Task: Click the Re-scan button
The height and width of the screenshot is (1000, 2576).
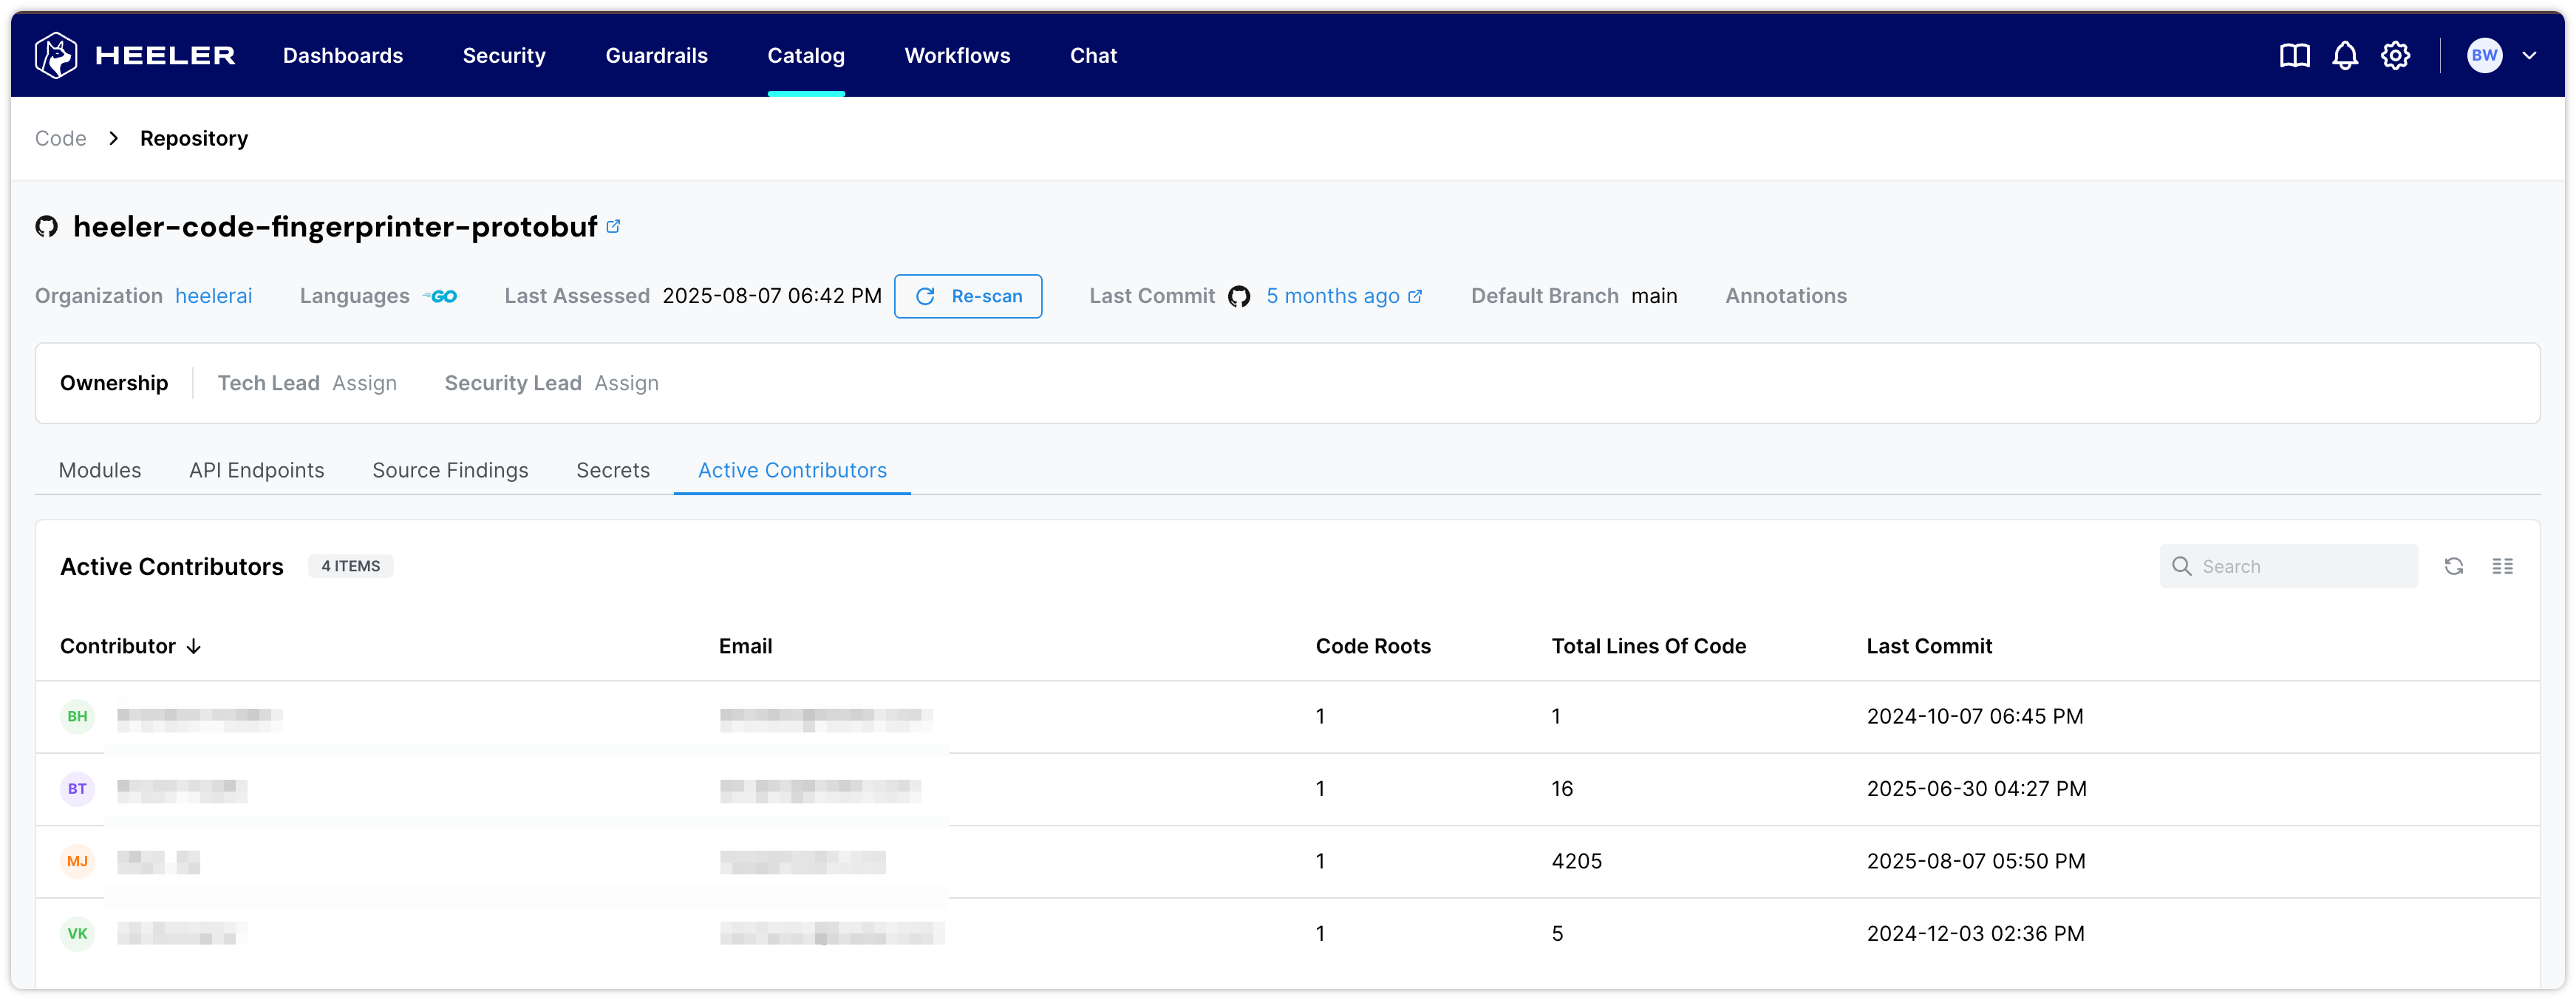Action: (x=967, y=296)
